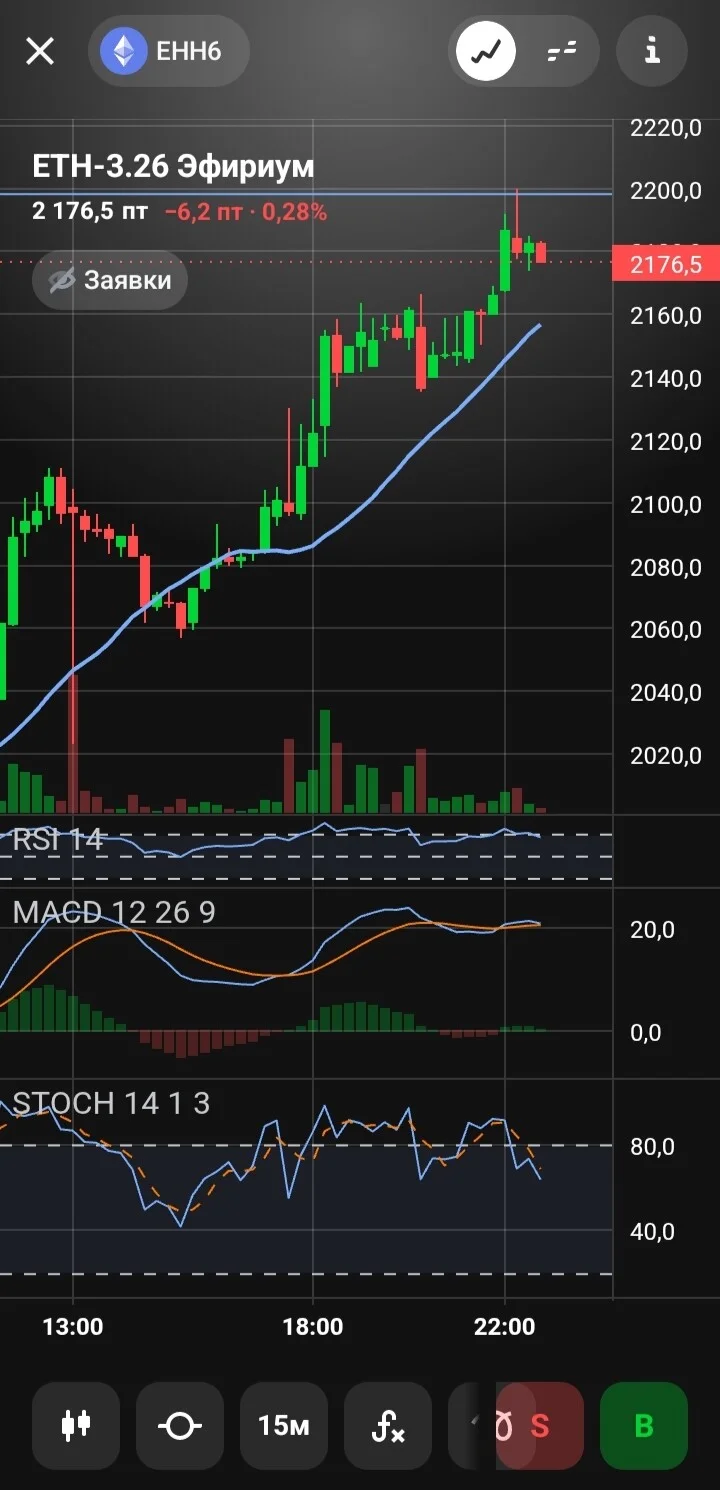
Task: Tap the 2160,0 price axis label
Action: pos(666,316)
